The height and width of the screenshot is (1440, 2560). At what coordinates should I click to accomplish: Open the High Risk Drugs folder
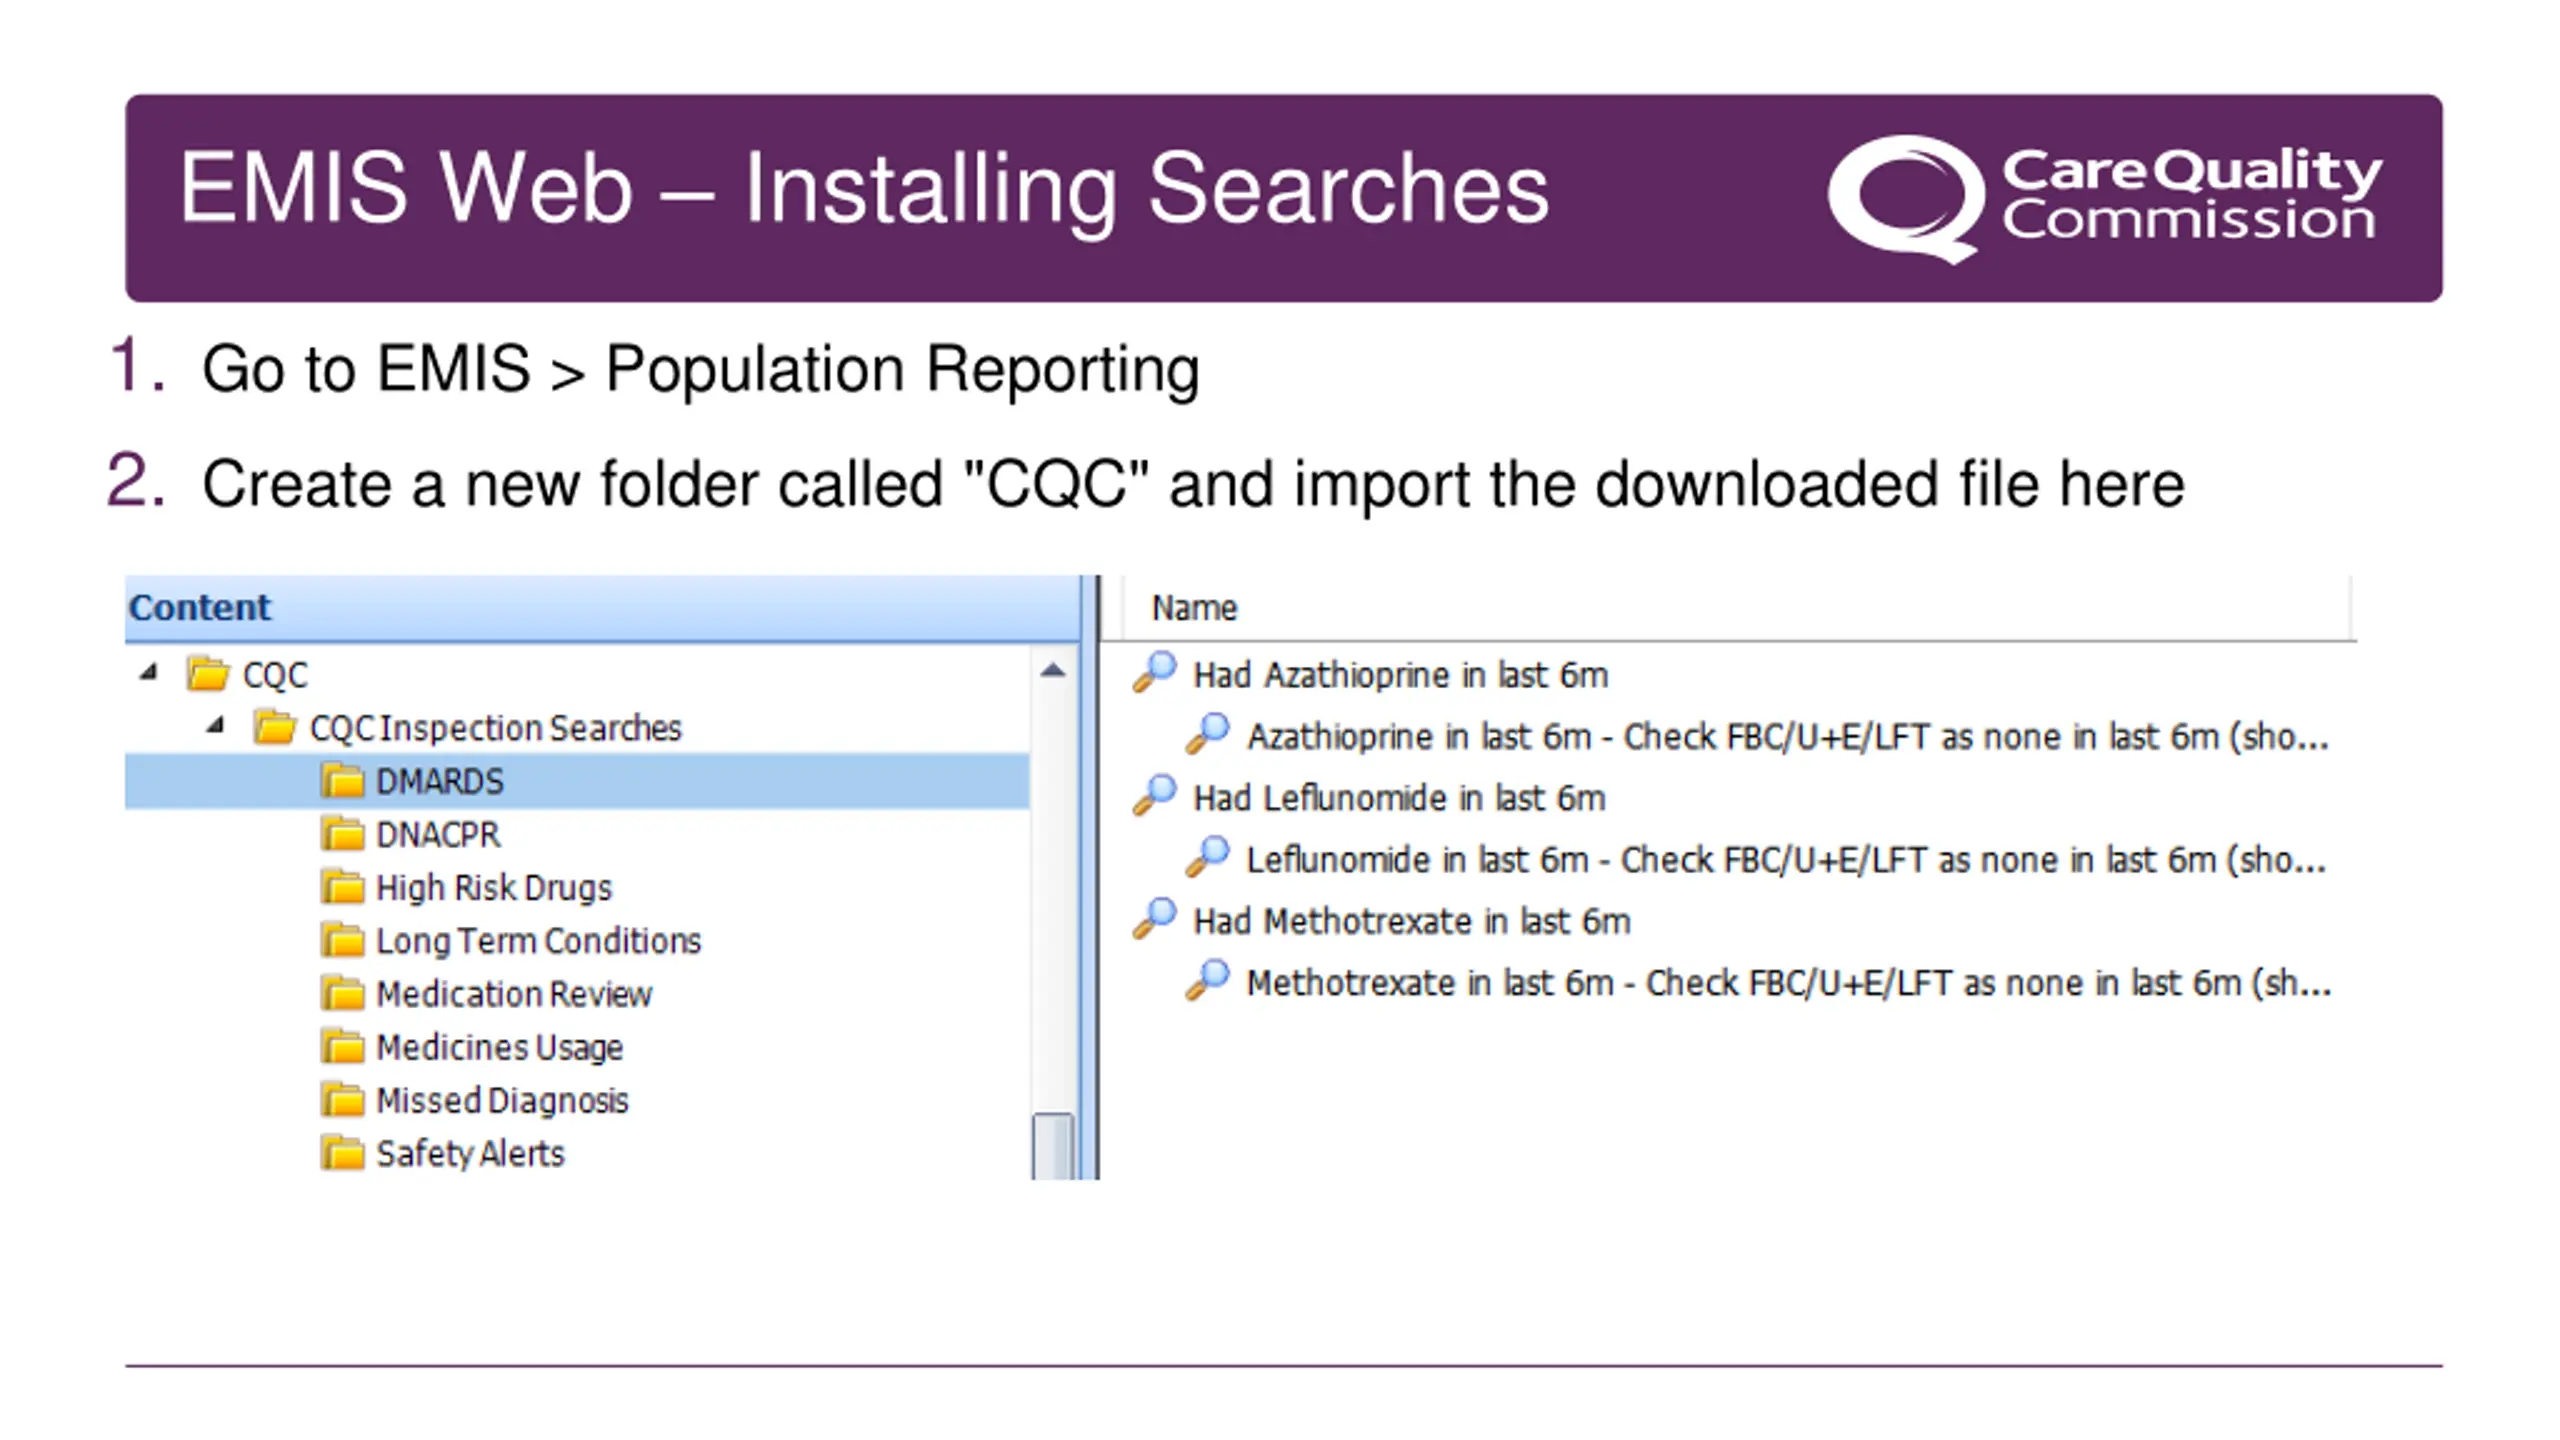point(493,887)
